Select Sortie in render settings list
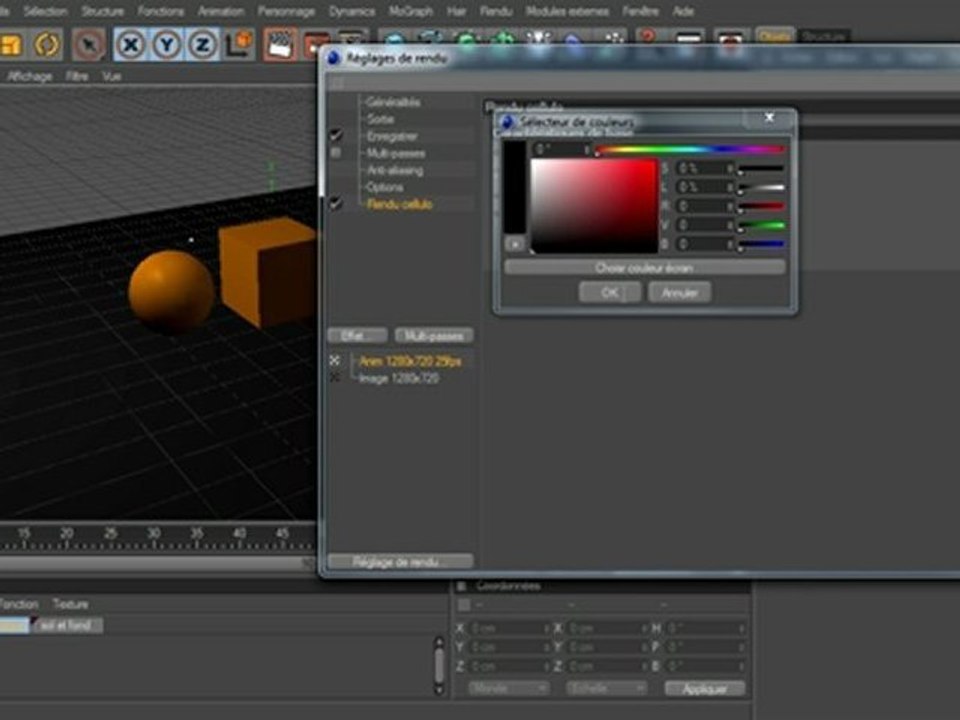Screen dimensions: 960x720 click(x=380, y=119)
